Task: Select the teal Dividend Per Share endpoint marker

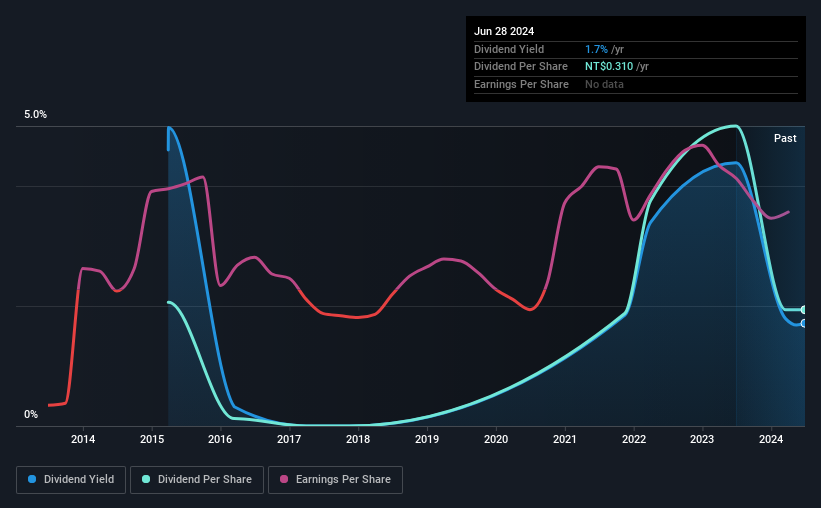Action: click(x=803, y=310)
